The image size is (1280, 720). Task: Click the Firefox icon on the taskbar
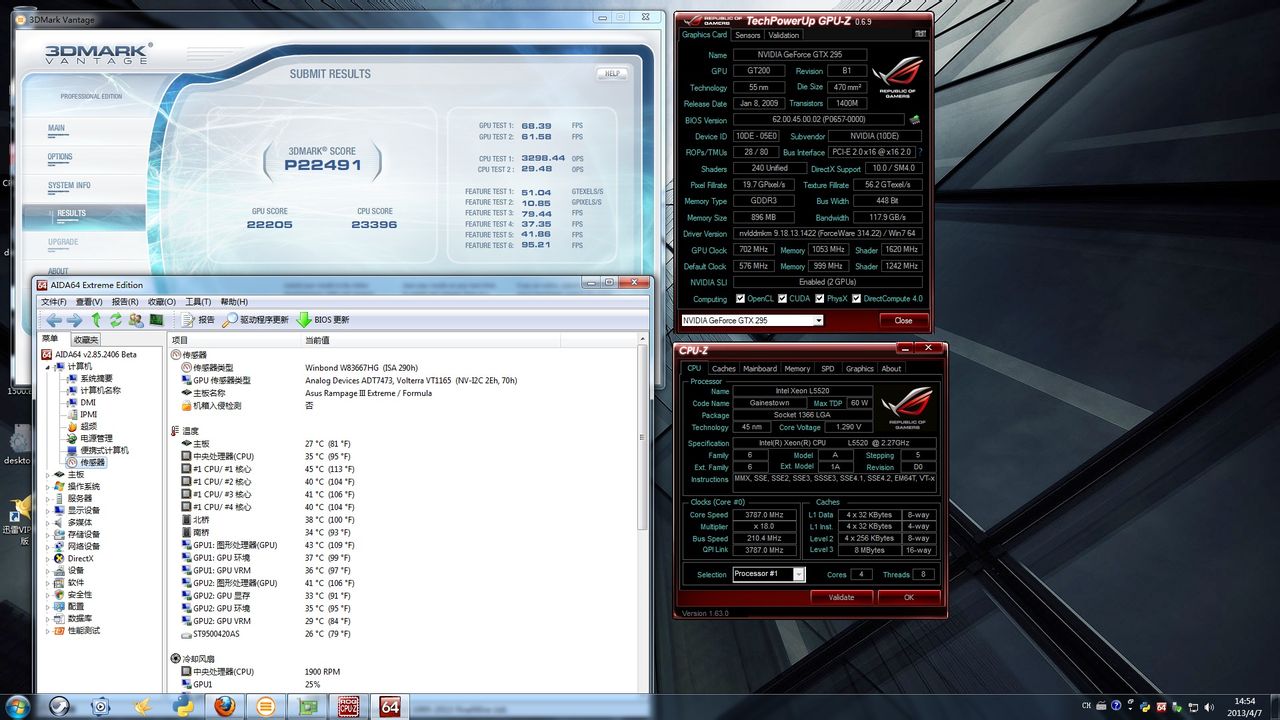pyautogui.click(x=224, y=706)
